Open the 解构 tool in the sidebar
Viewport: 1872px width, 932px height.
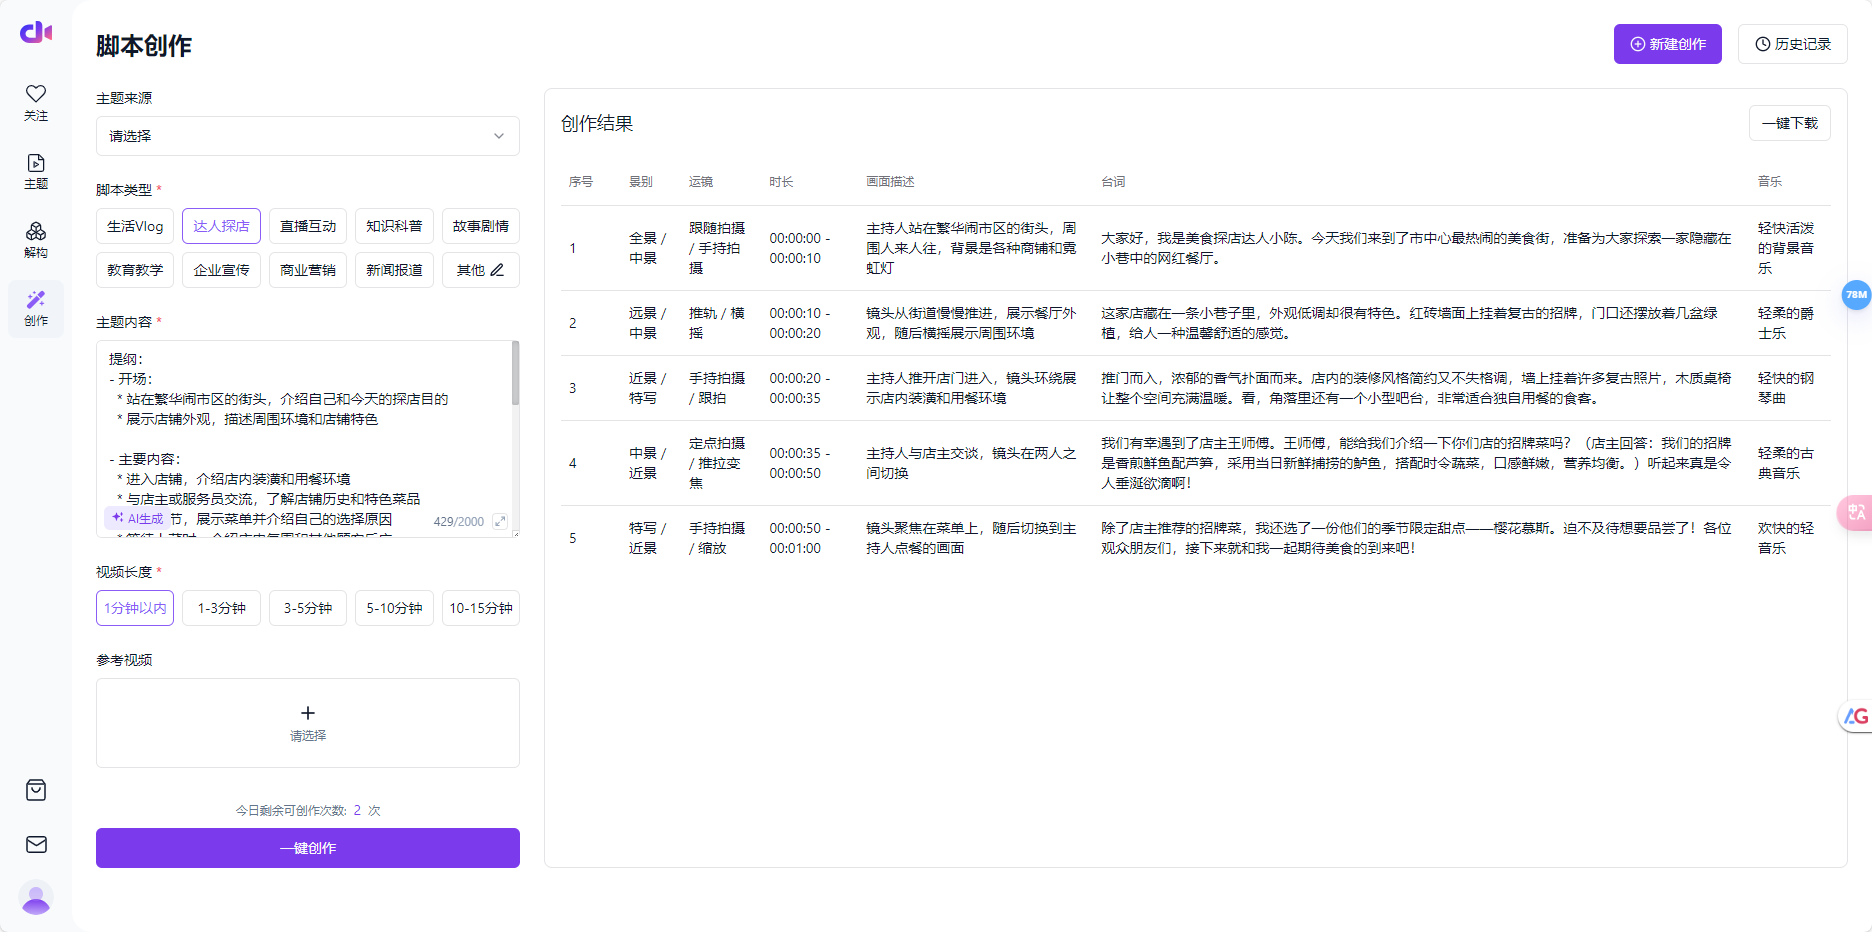tap(36, 237)
